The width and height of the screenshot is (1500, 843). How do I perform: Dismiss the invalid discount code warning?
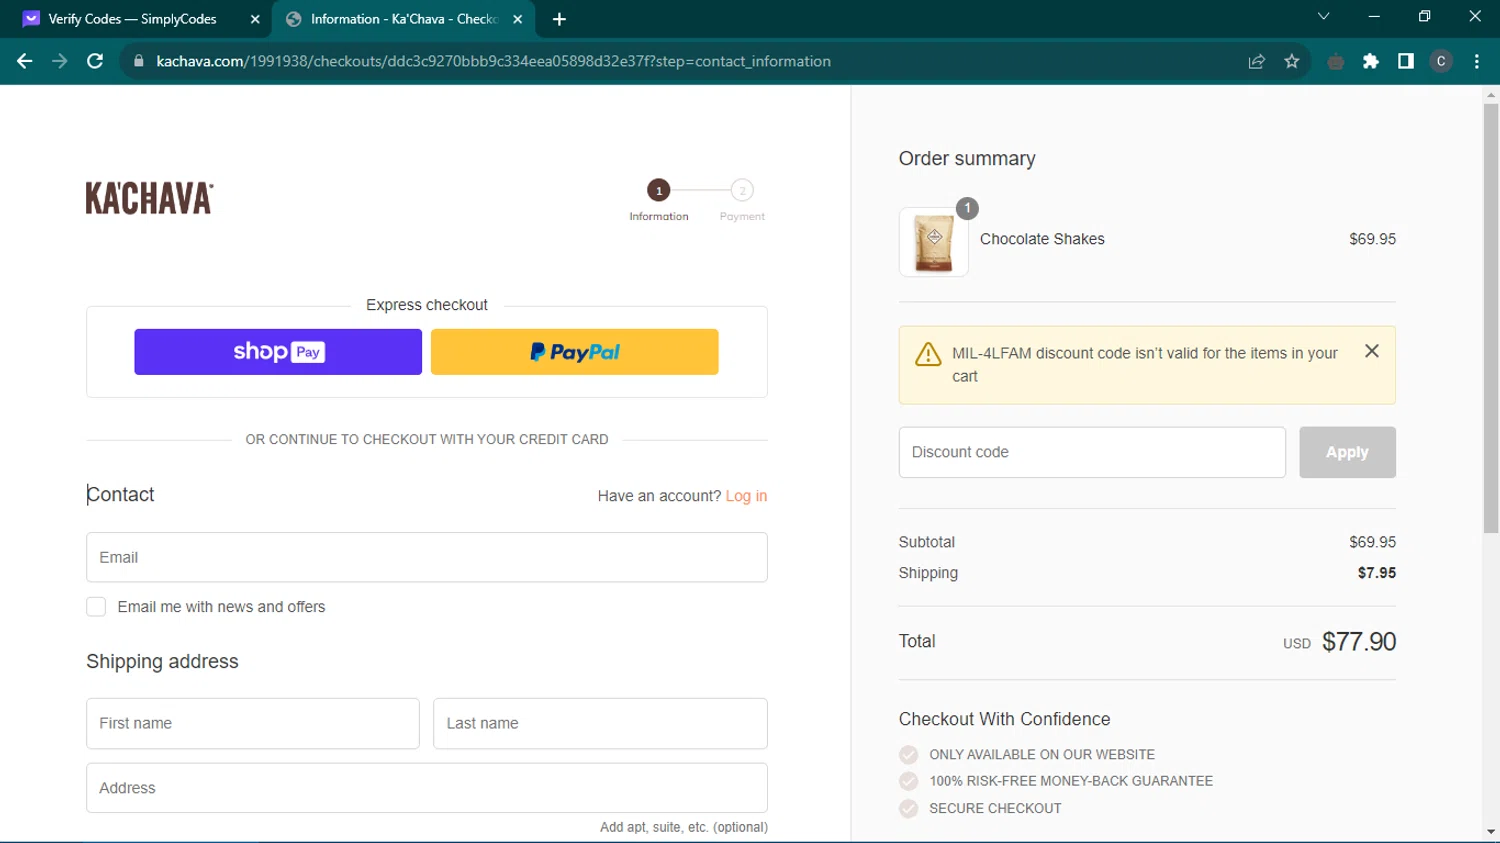click(1372, 351)
